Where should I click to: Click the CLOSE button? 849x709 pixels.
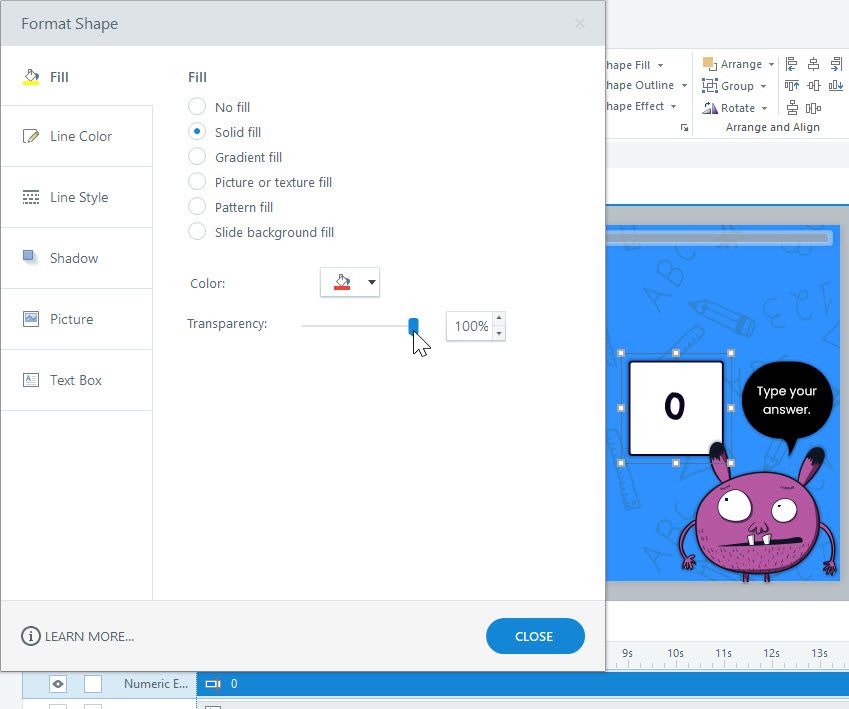click(x=535, y=636)
